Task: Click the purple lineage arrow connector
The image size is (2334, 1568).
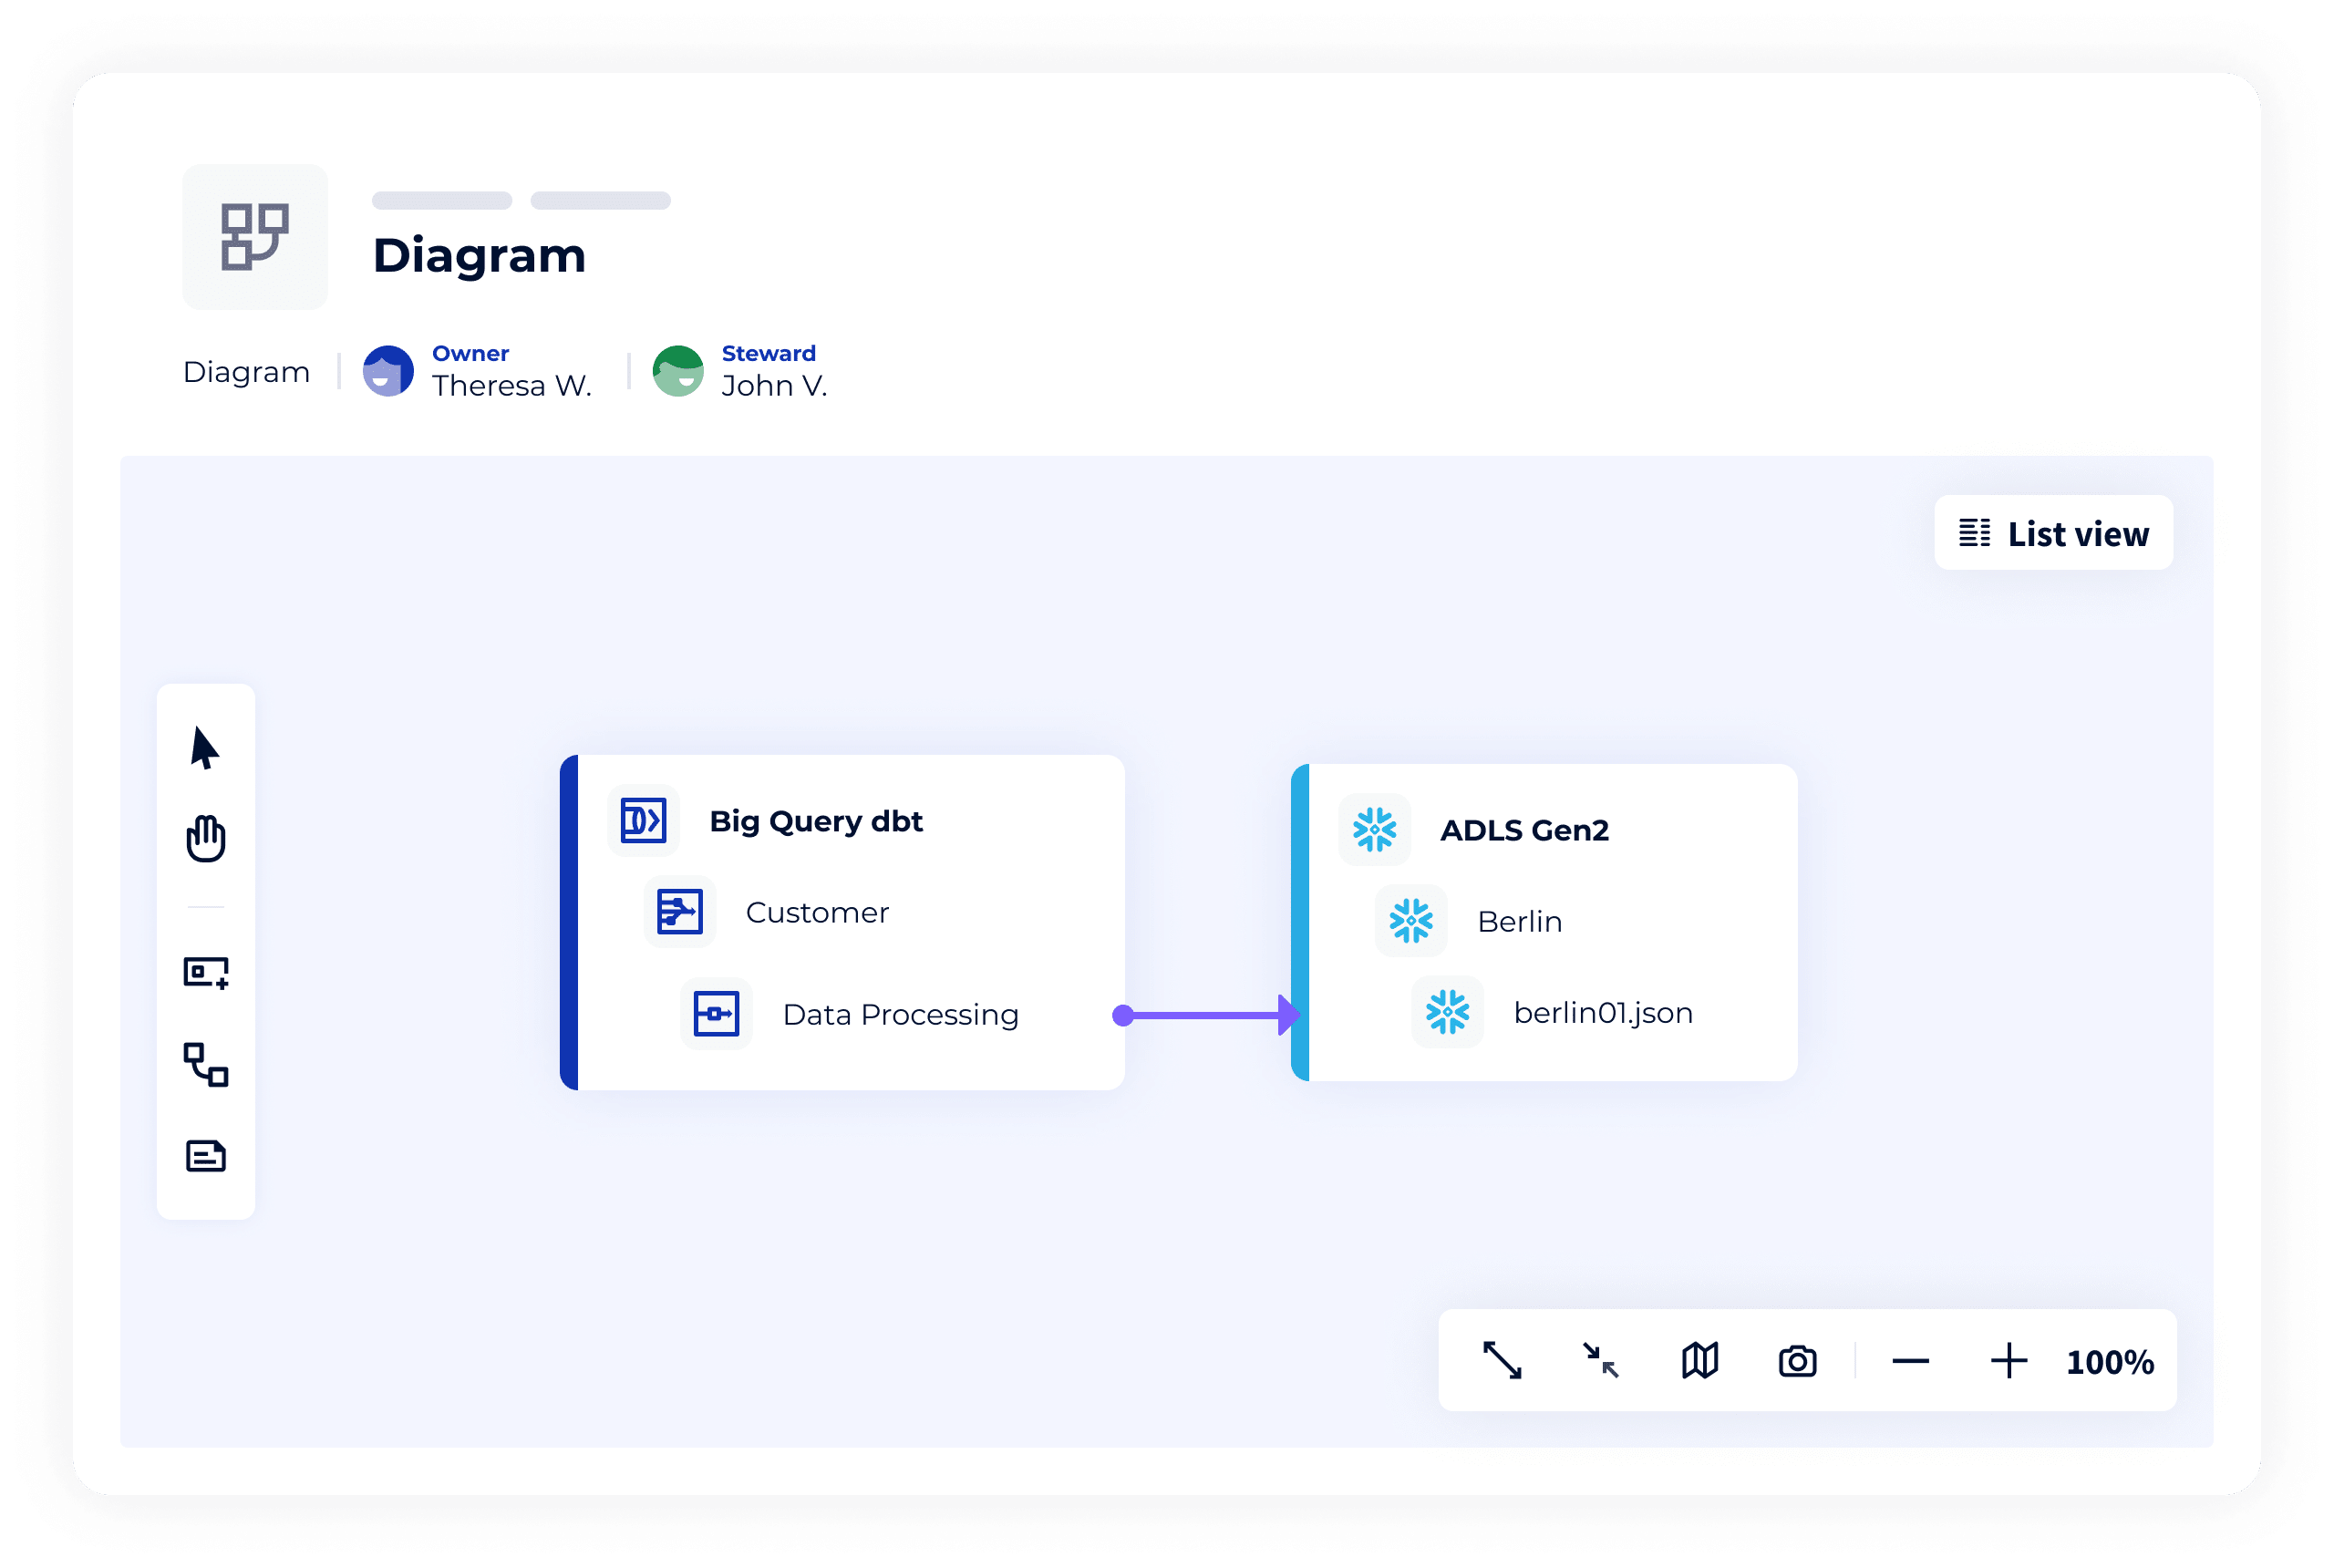Action: coord(1206,1015)
